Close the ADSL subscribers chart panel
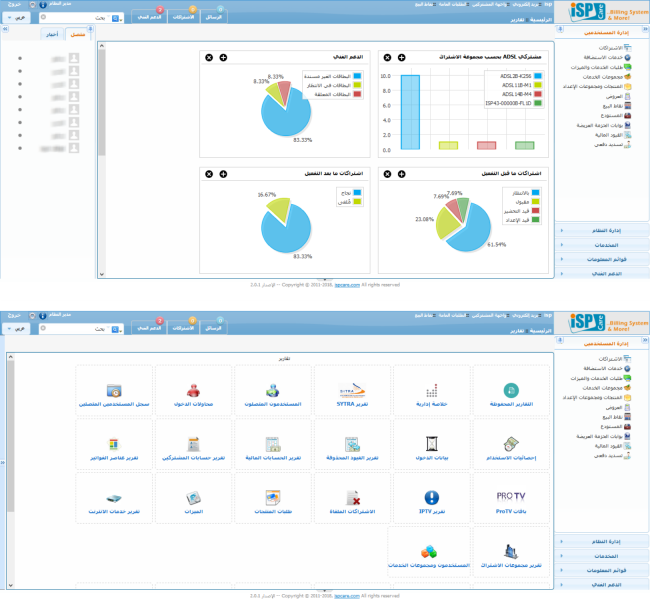The image size is (650, 612). (x=387, y=58)
